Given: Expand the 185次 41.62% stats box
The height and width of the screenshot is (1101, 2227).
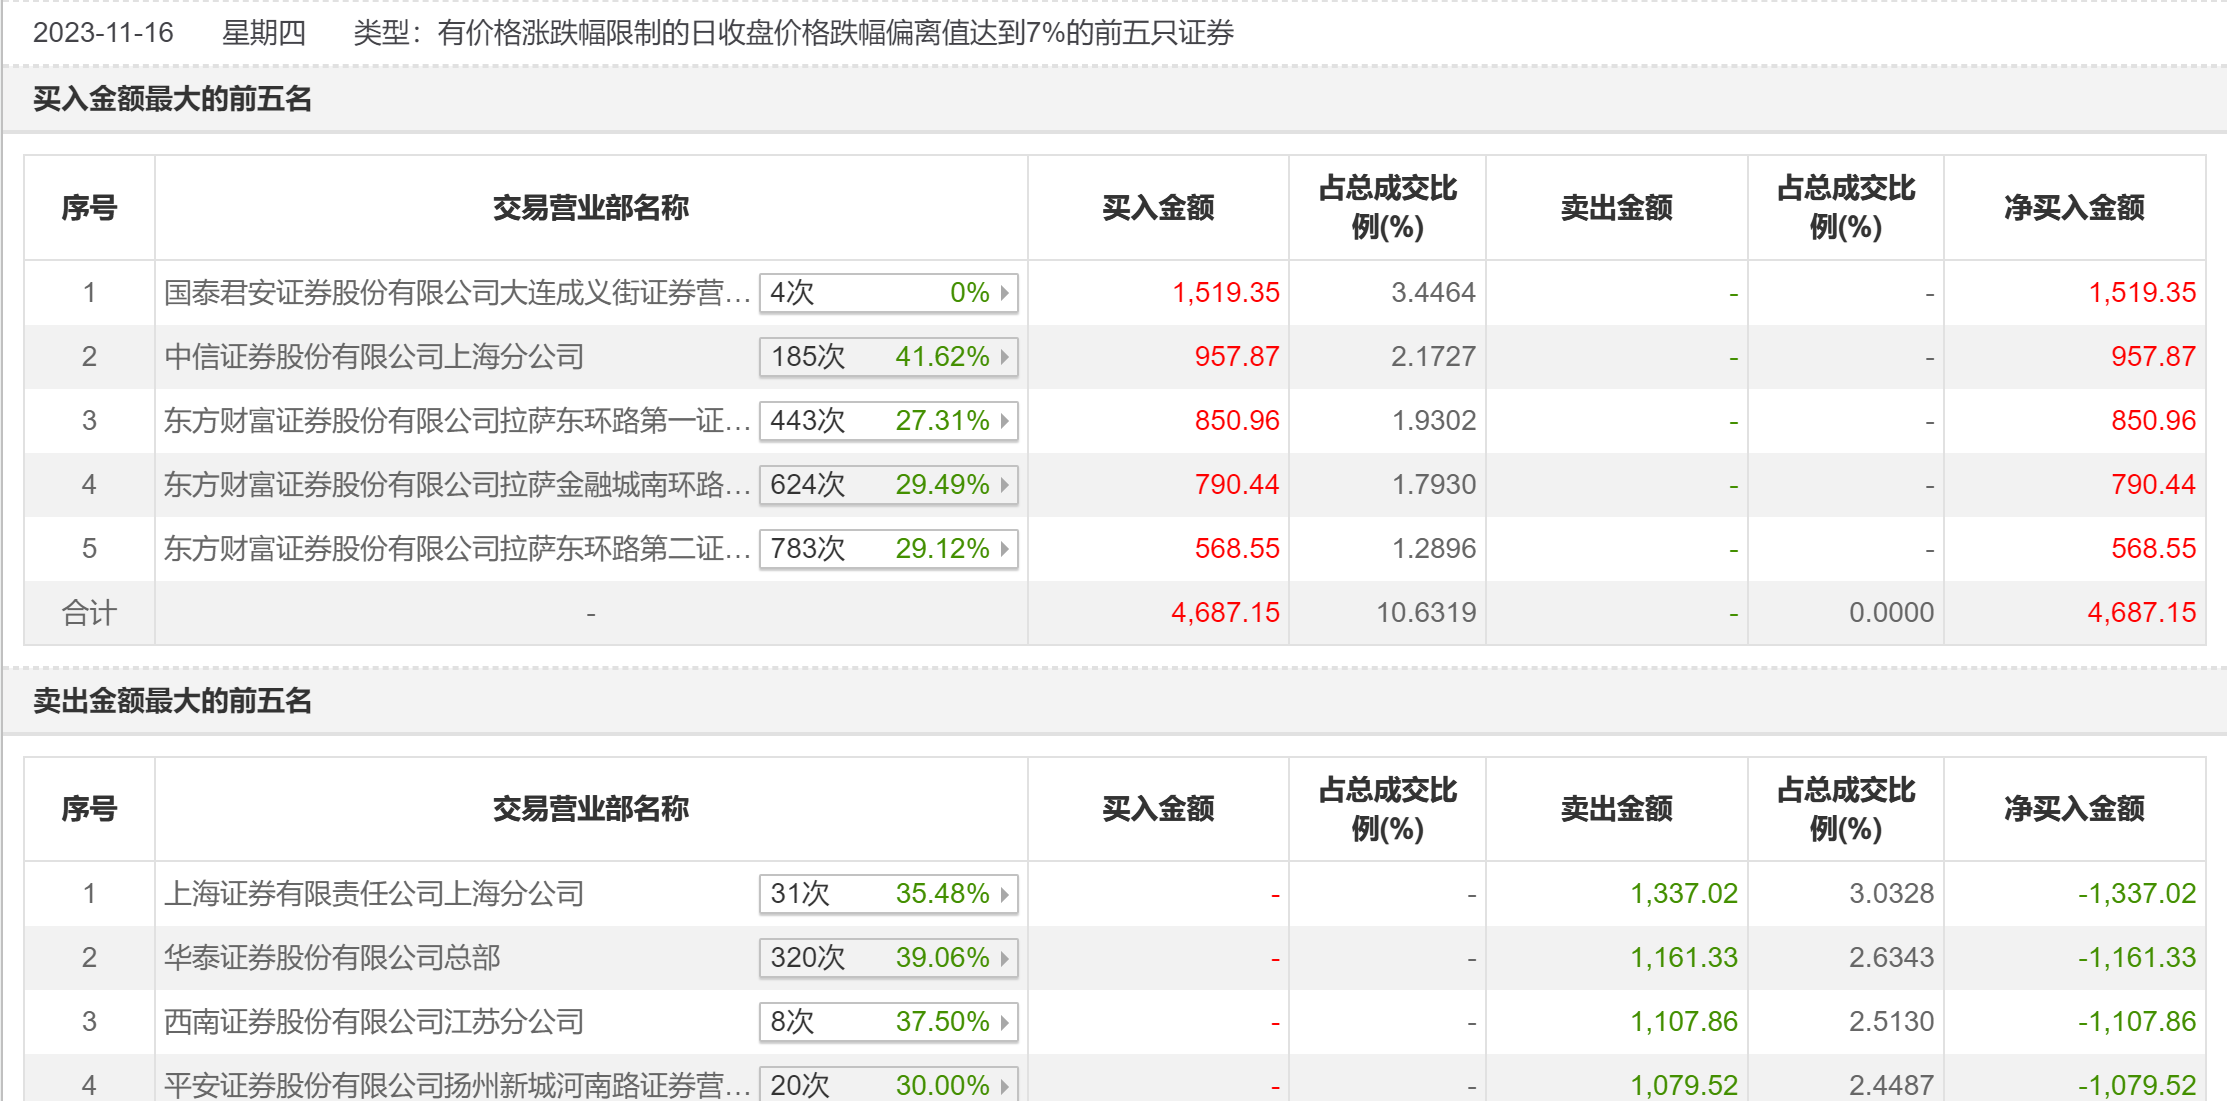Looking at the screenshot, I should pos(888,357).
